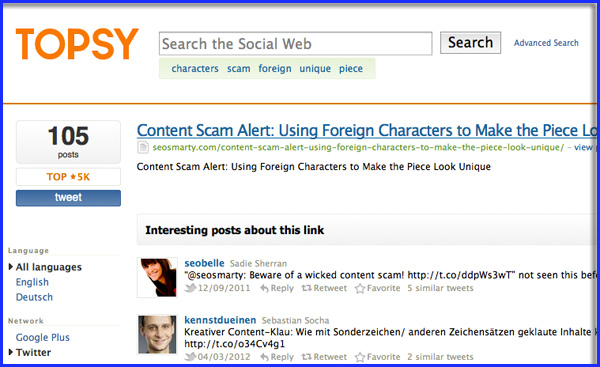This screenshot has height=367, width=600.
Task: Click the Retweet icon on kennstdueinen's tweet
Action: pyautogui.click(x=307, y=357)
